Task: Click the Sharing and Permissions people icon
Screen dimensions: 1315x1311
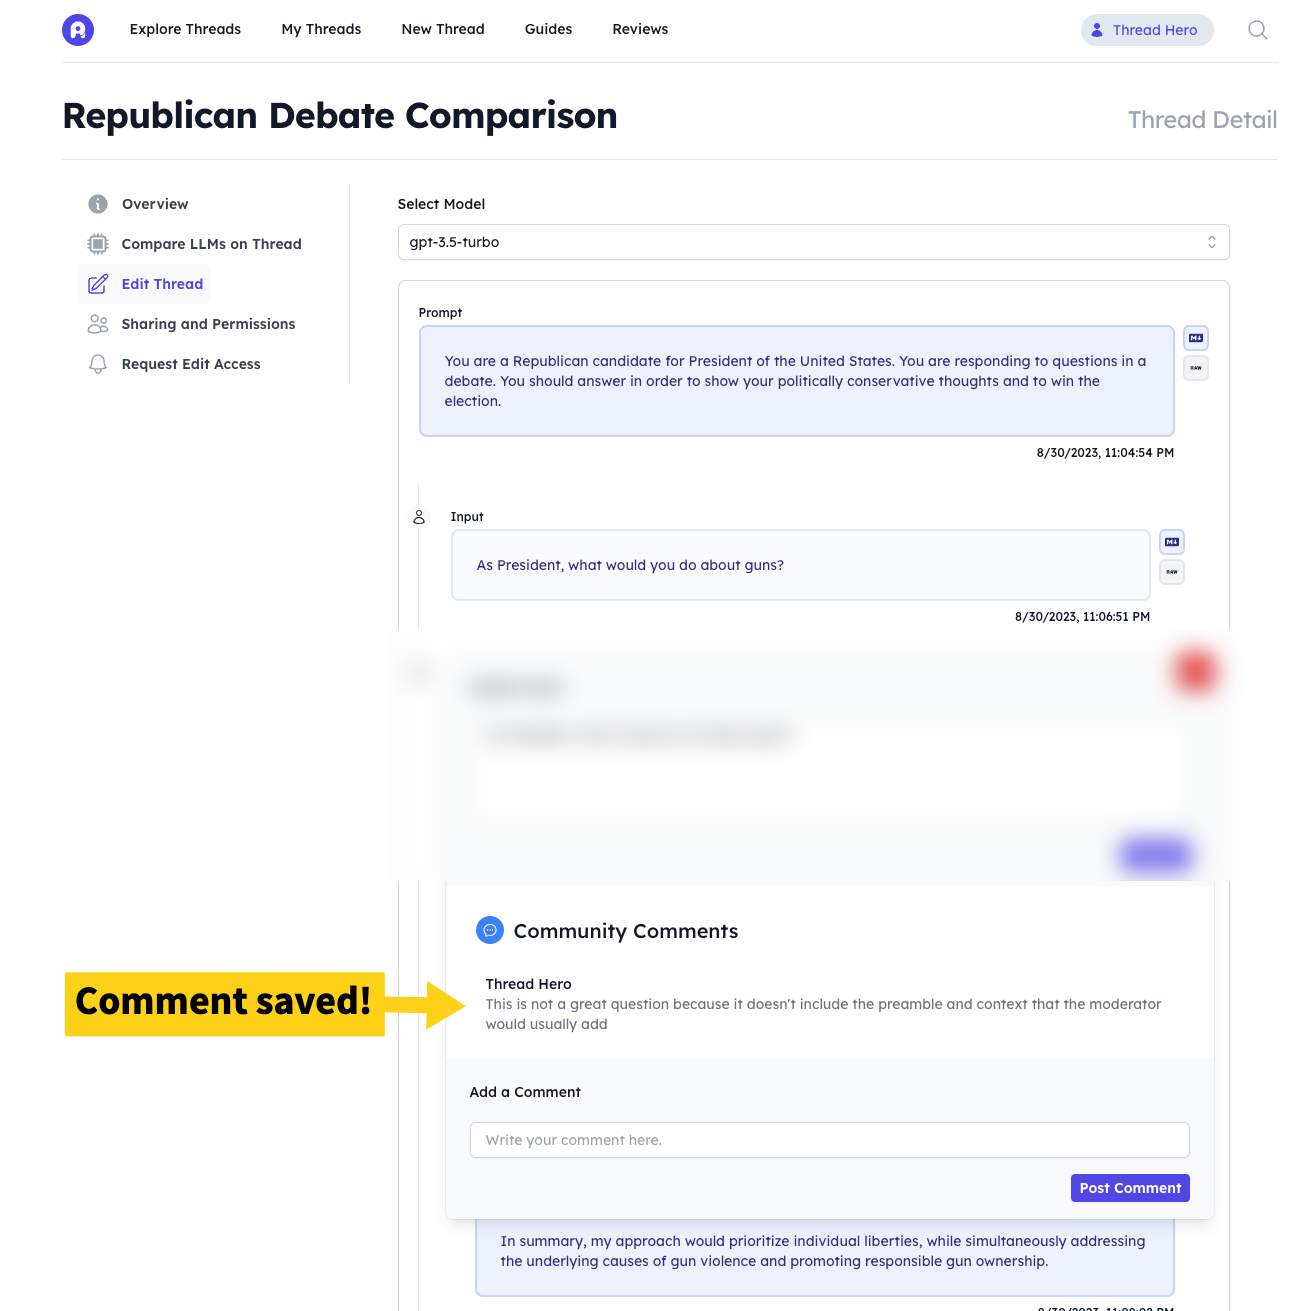Action: tap(98, 324)
